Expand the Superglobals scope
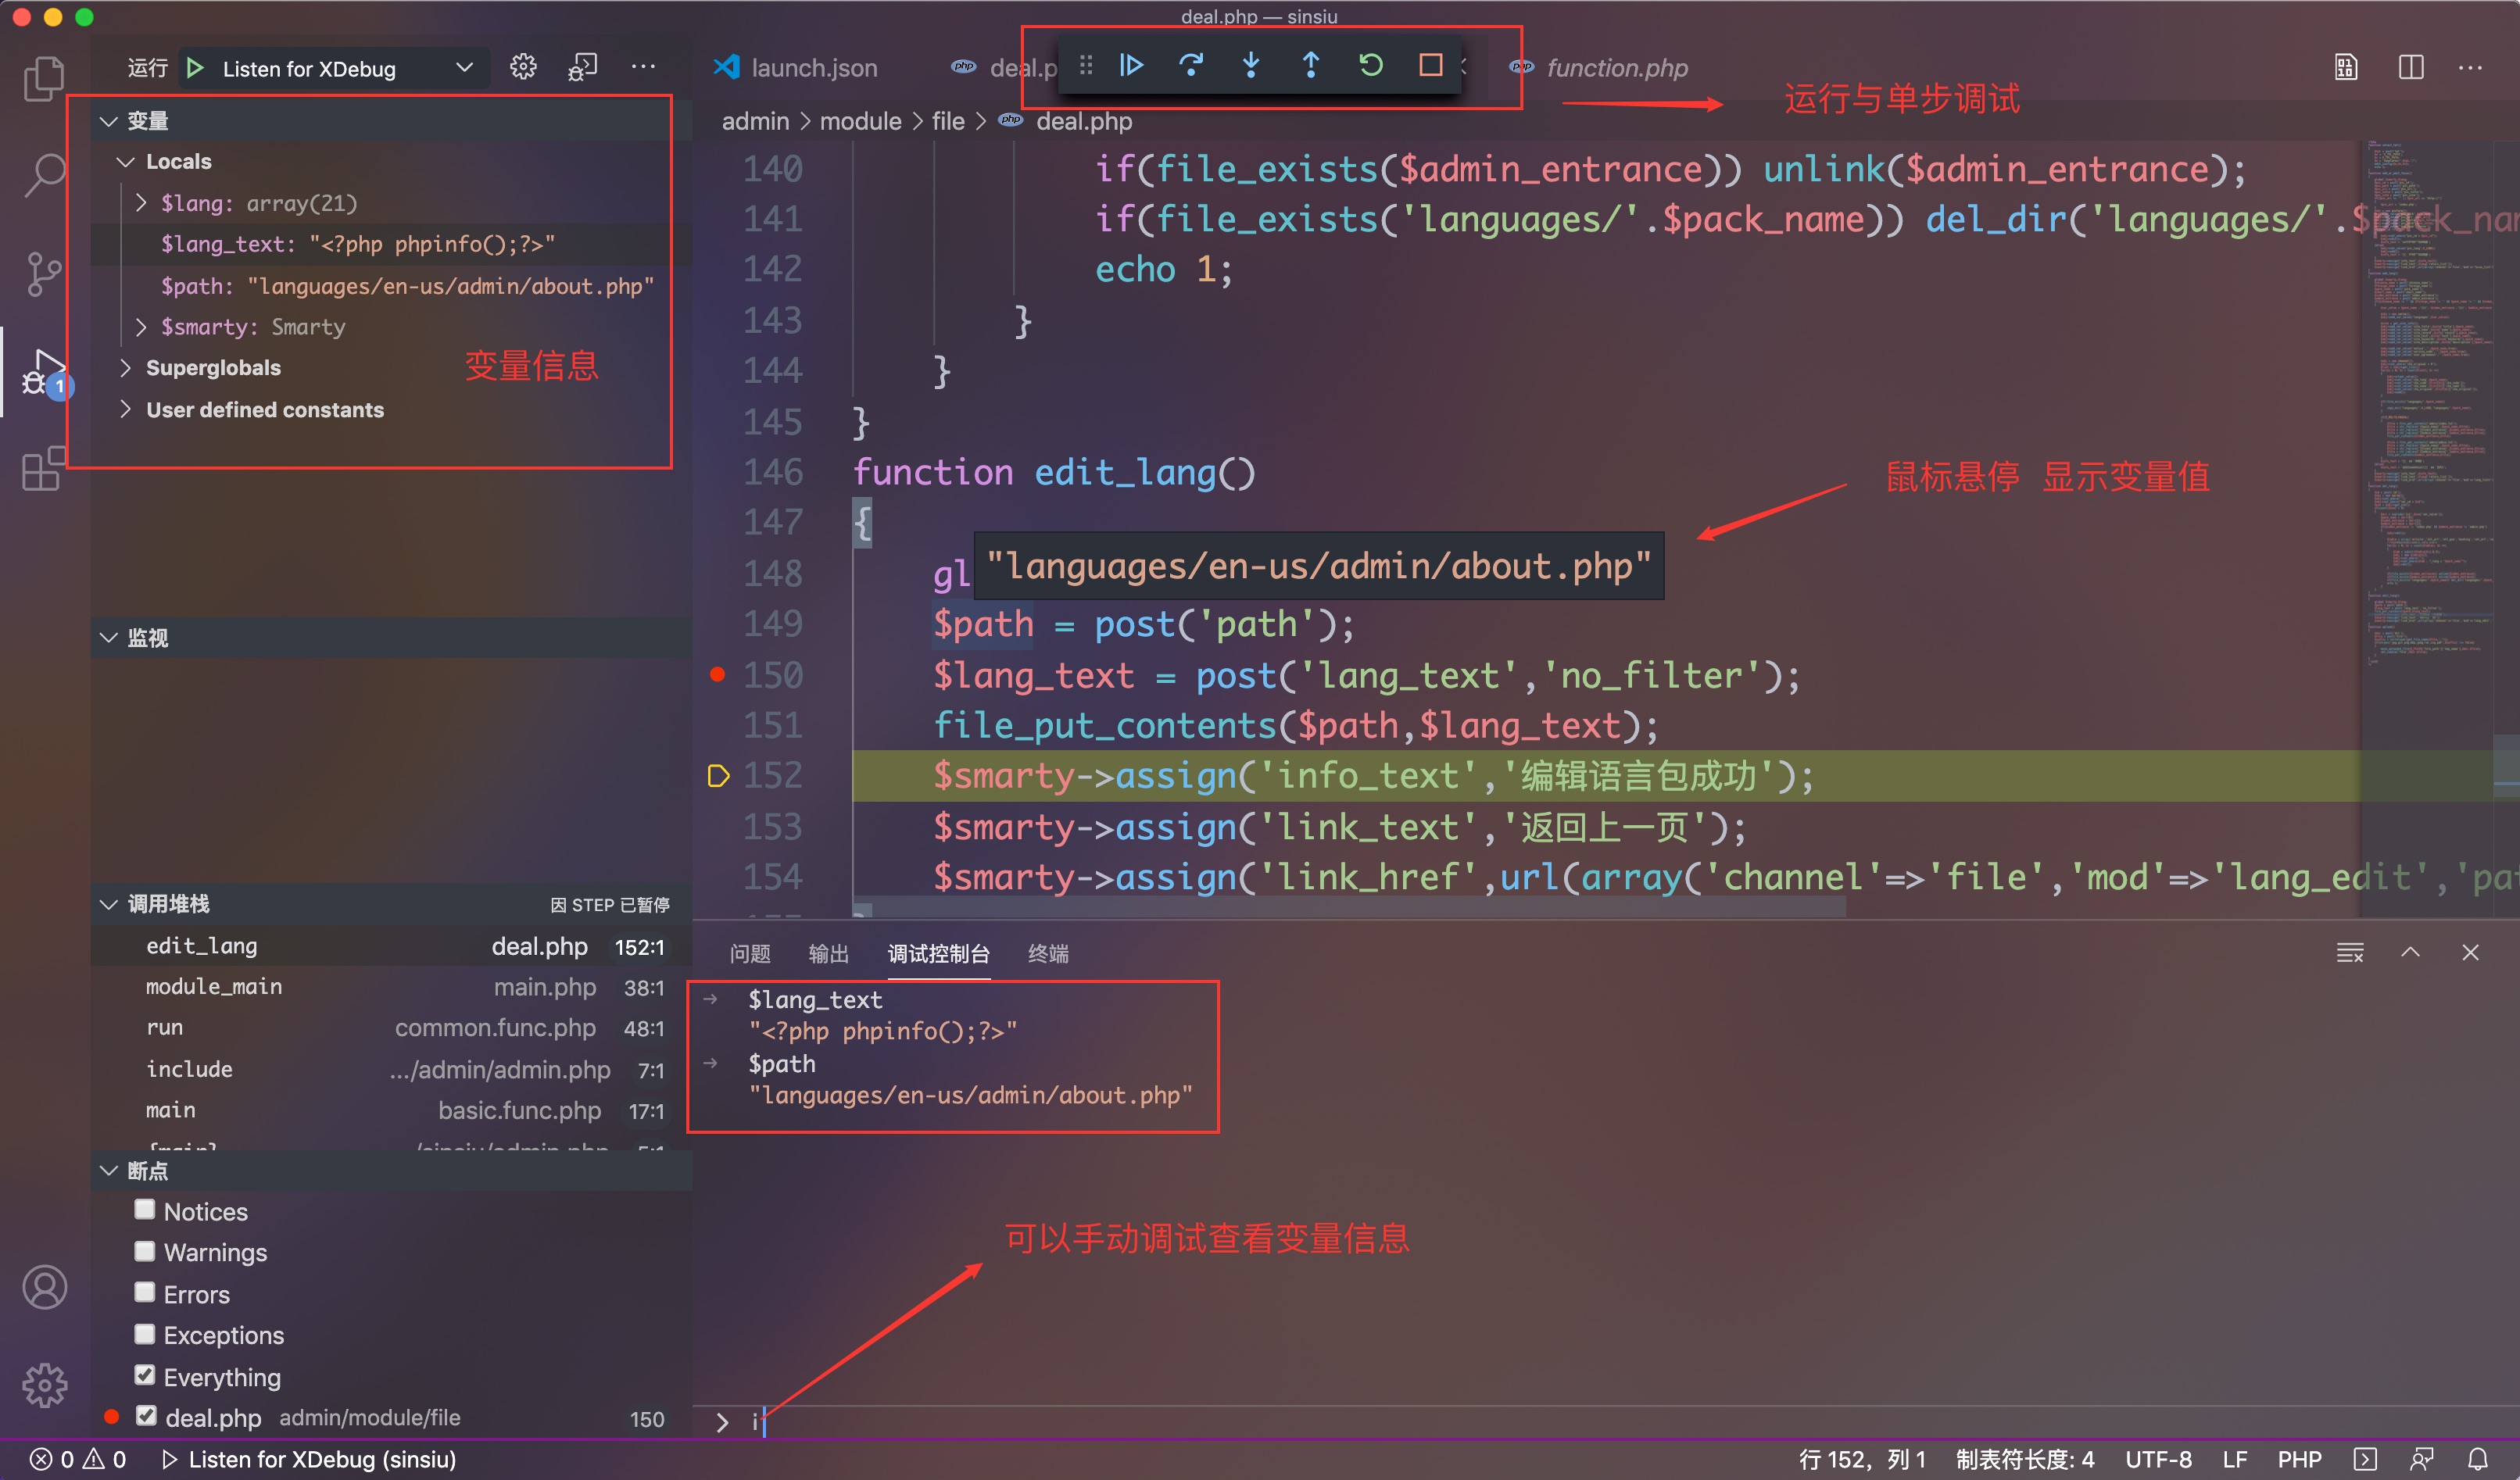Screen dimensions: 2520x1480 point(126,368)
